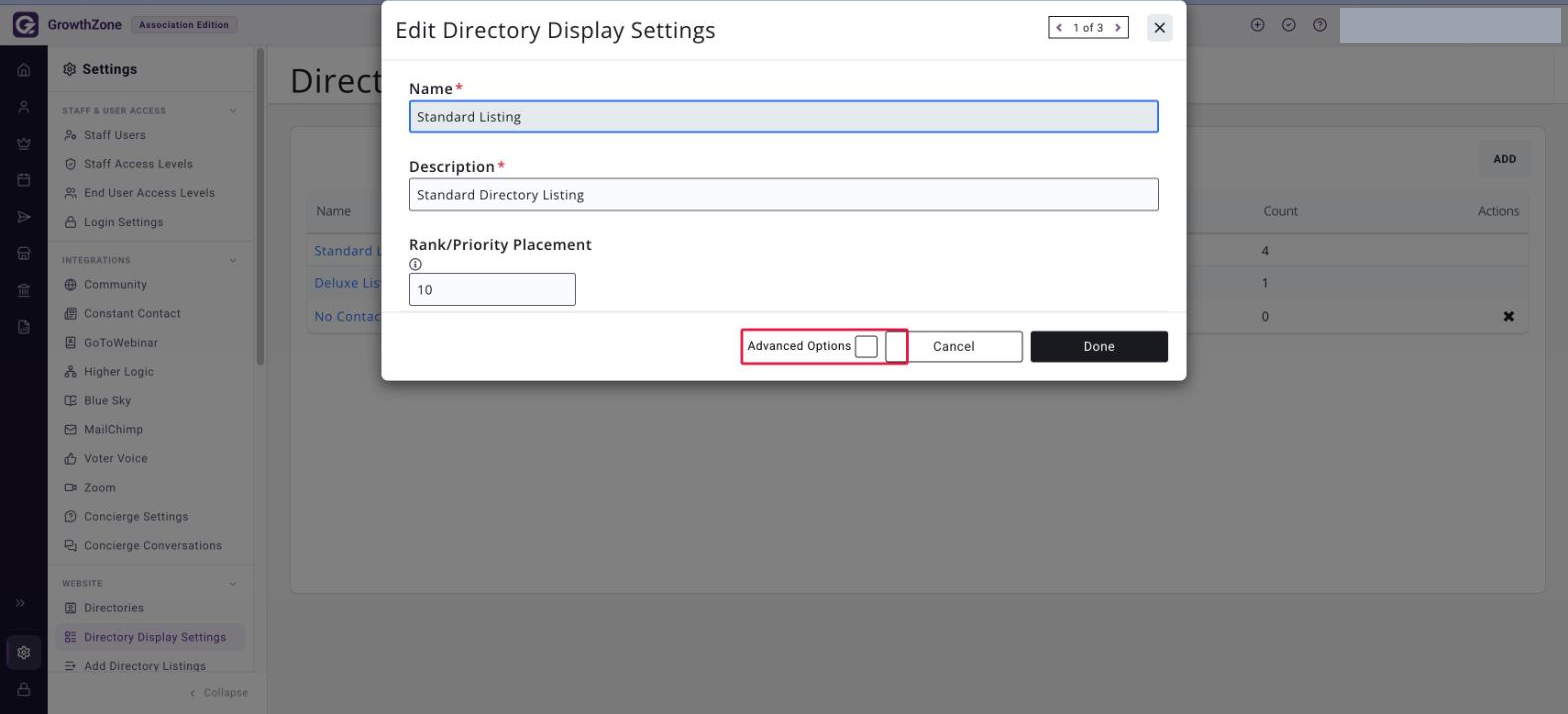Click the Rank/Priority Placement info icon
The width and height of the screenshot is (1568, 714).
415,264
